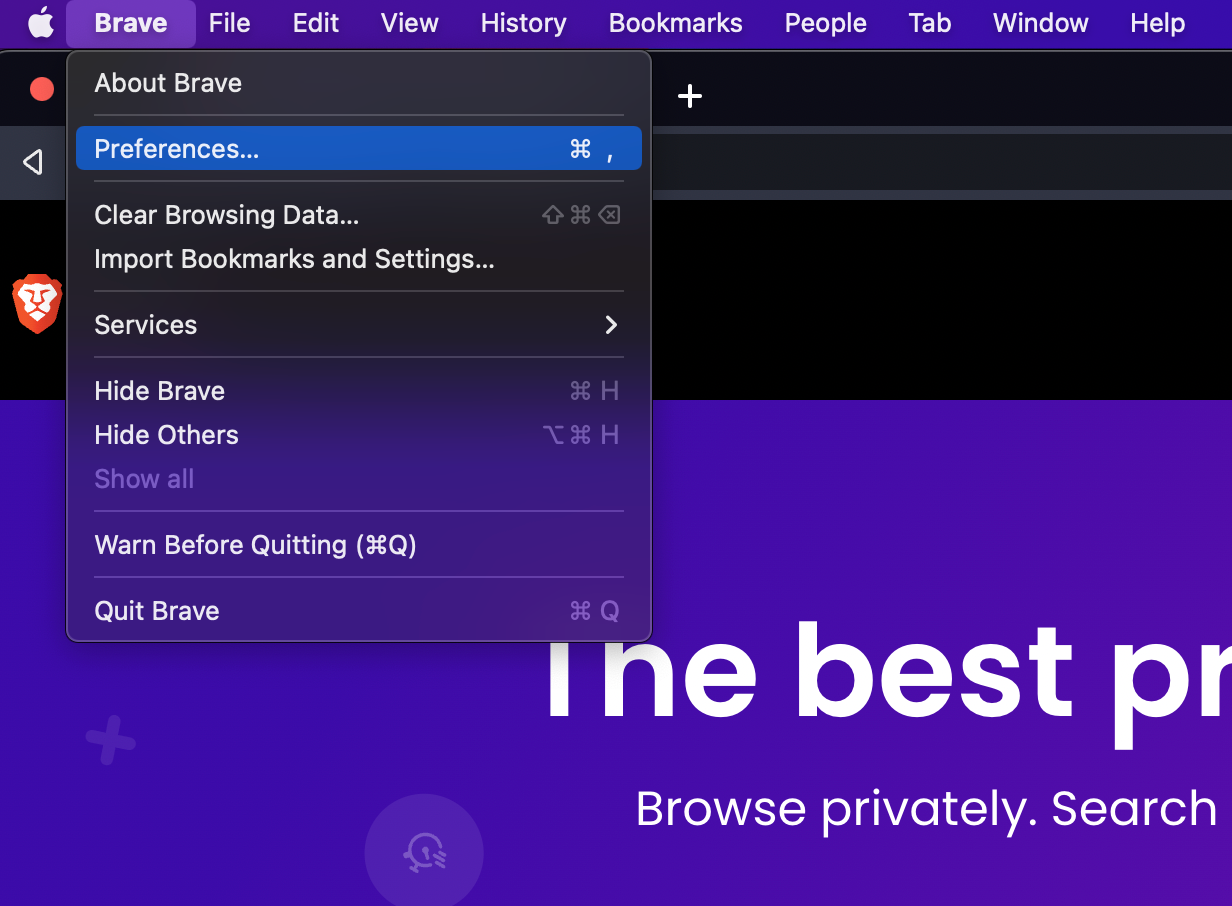Open the History menu

[x=524, y=23]
